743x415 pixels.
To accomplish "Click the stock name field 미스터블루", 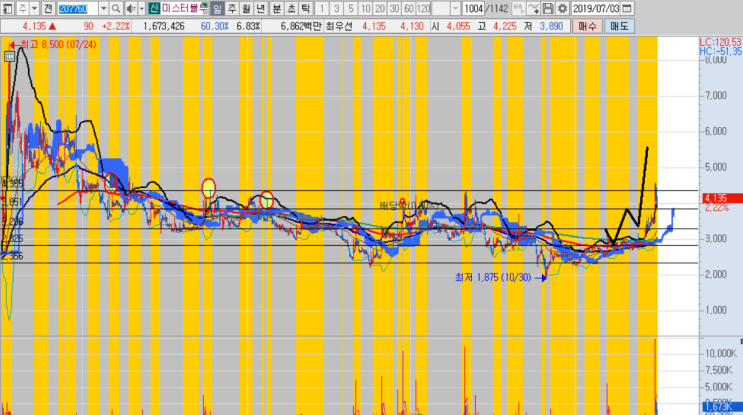I will pos(184,8).
